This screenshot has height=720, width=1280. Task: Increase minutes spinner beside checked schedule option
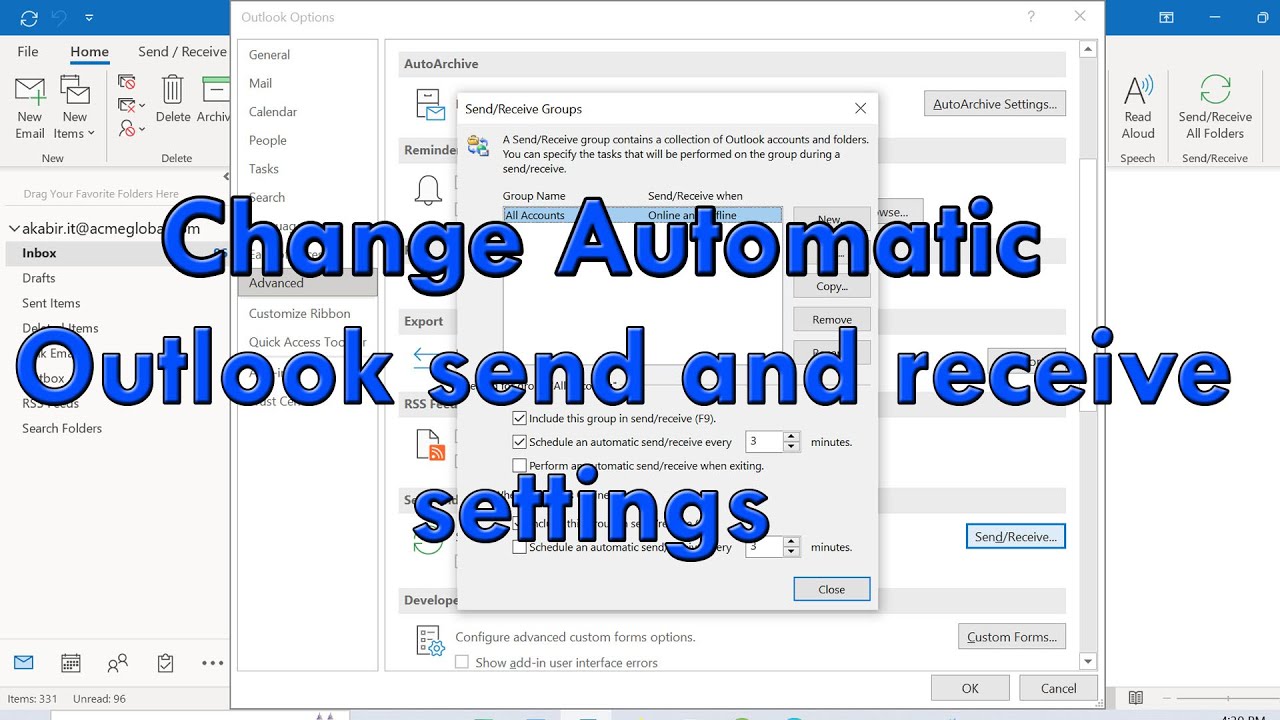pyautogui.click(x=792, y=436)
